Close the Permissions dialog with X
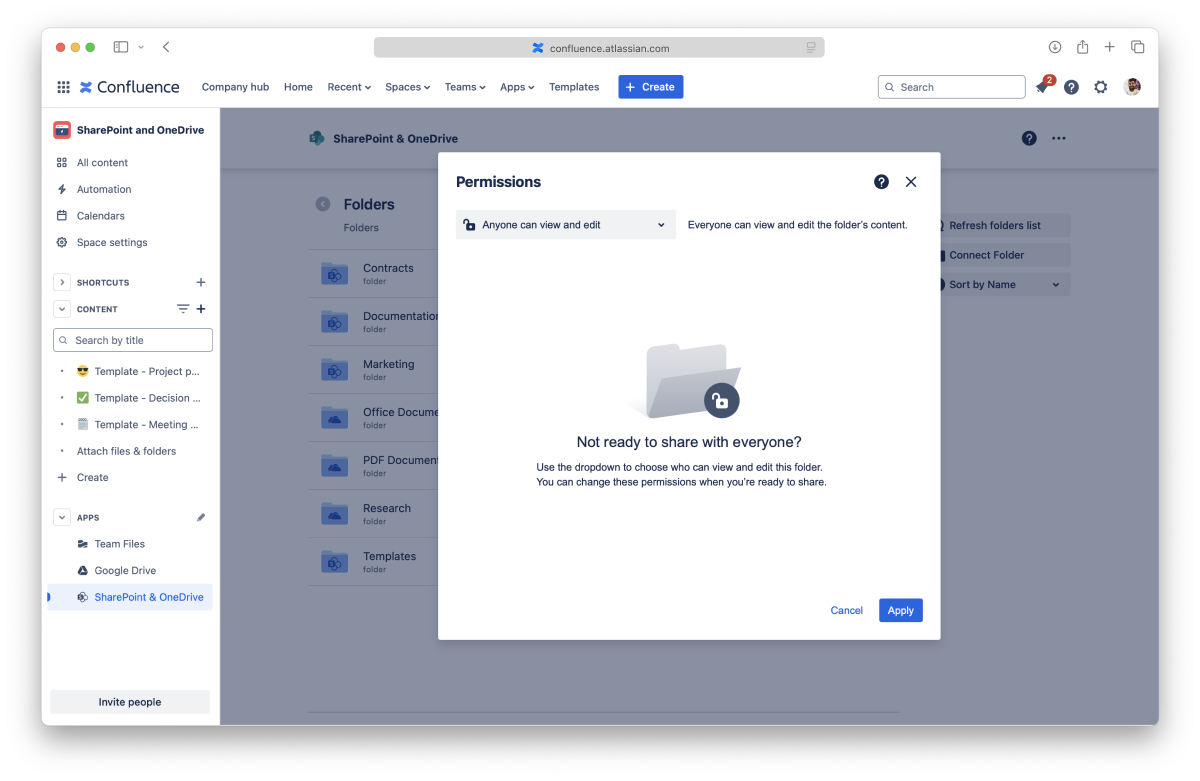 (911, 182)
